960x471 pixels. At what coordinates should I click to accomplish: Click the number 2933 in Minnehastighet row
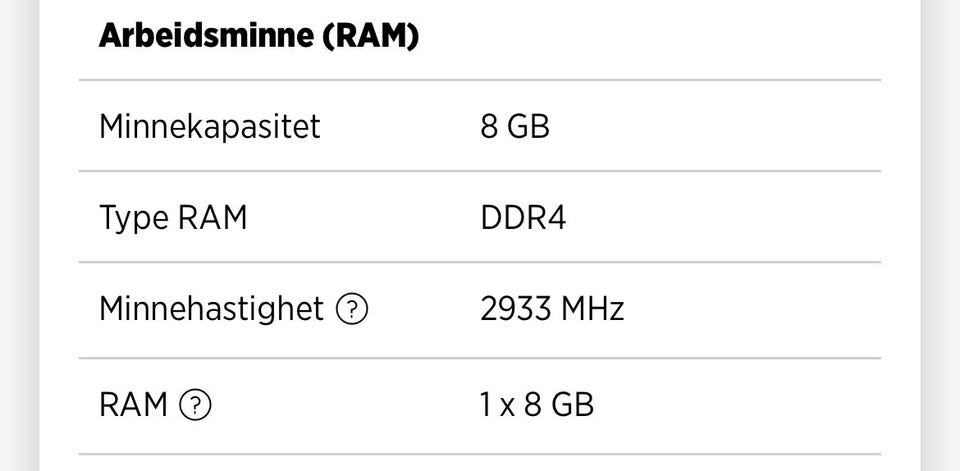click(516, 309)
